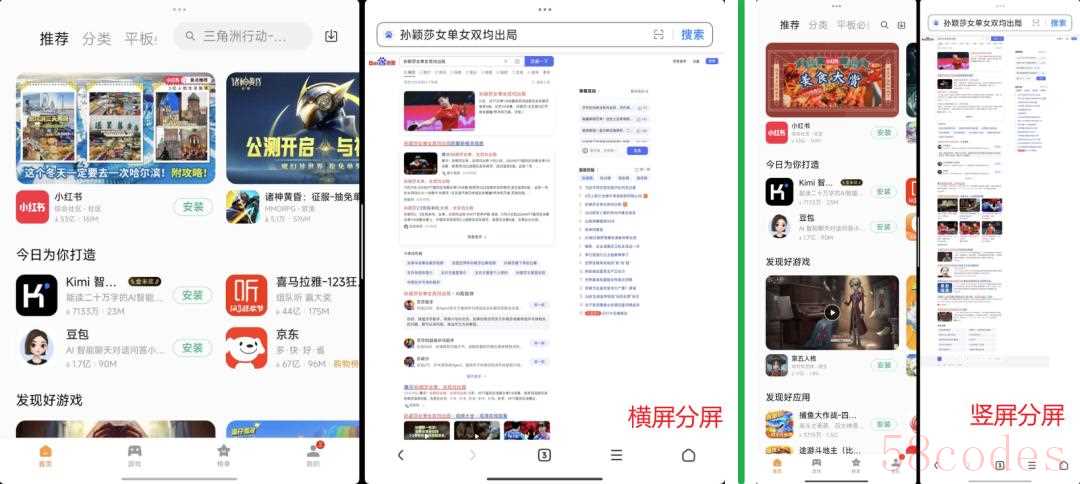Open table tennis player photo in landscape browser
This screenshot has width=1080, height=484.
[x=439, y=111]
